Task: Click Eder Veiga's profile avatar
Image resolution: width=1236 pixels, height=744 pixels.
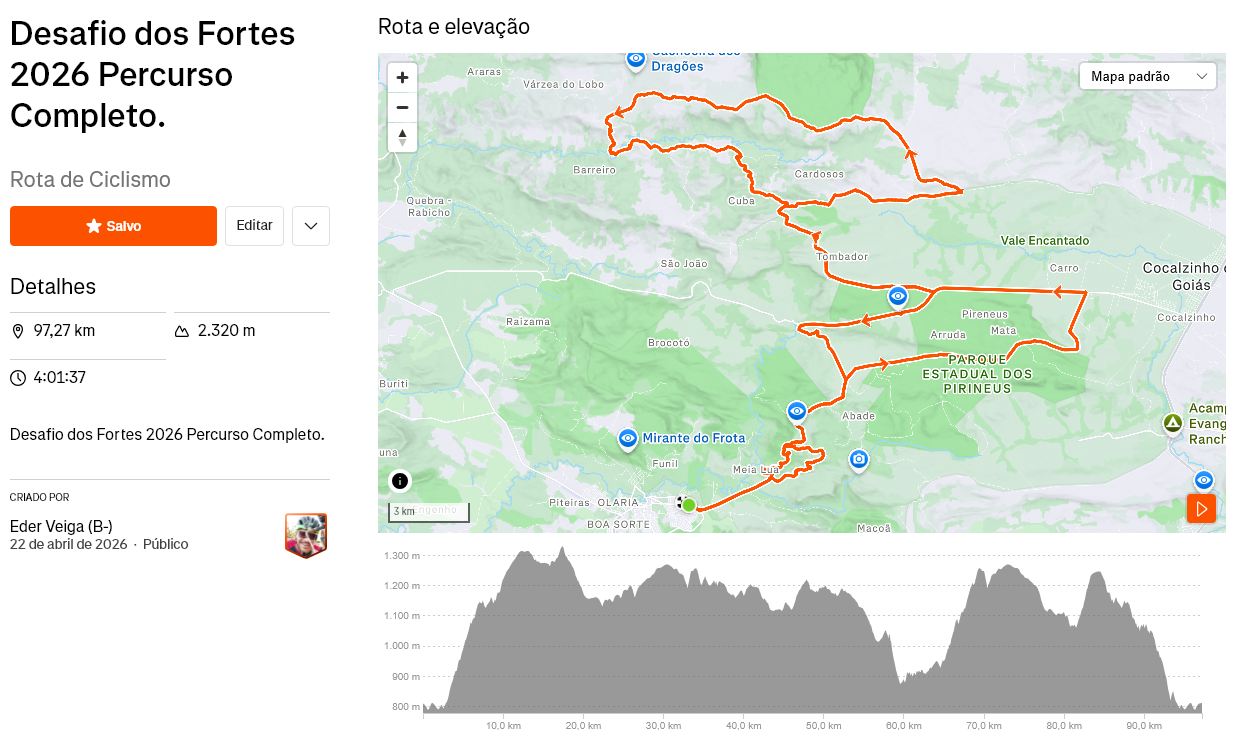Action: (x=306, y=535)
